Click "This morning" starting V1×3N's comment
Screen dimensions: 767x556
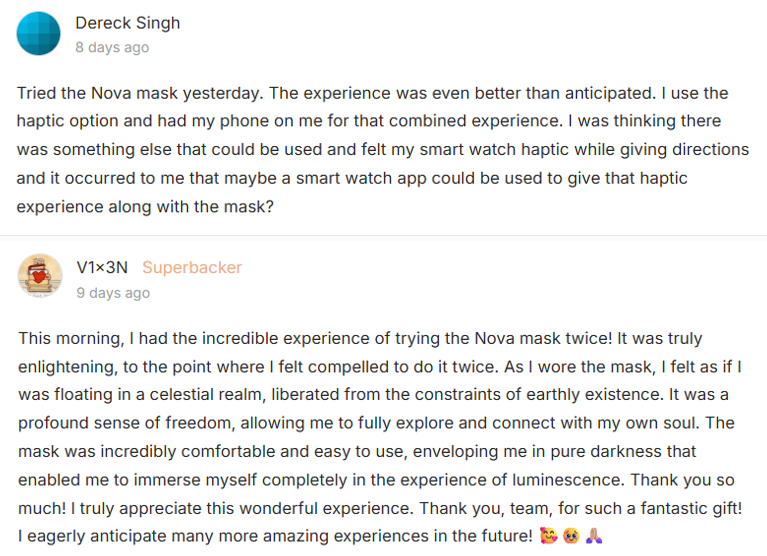(x=65, y=338)
